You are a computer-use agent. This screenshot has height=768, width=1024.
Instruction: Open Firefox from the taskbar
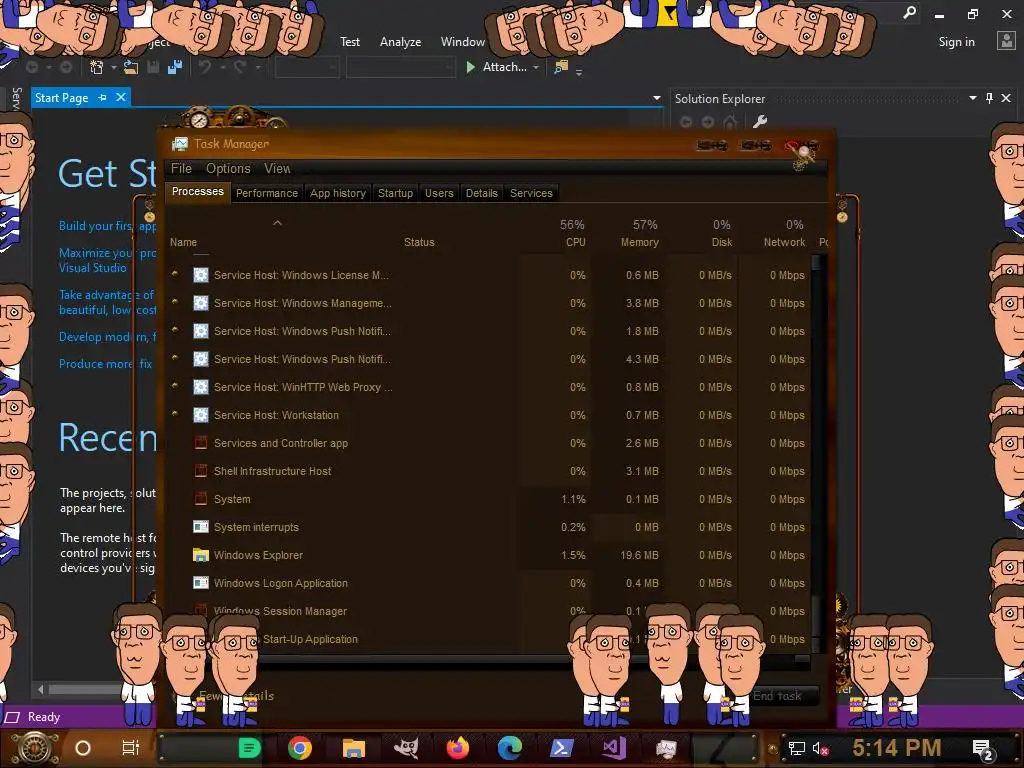point(458,748)
